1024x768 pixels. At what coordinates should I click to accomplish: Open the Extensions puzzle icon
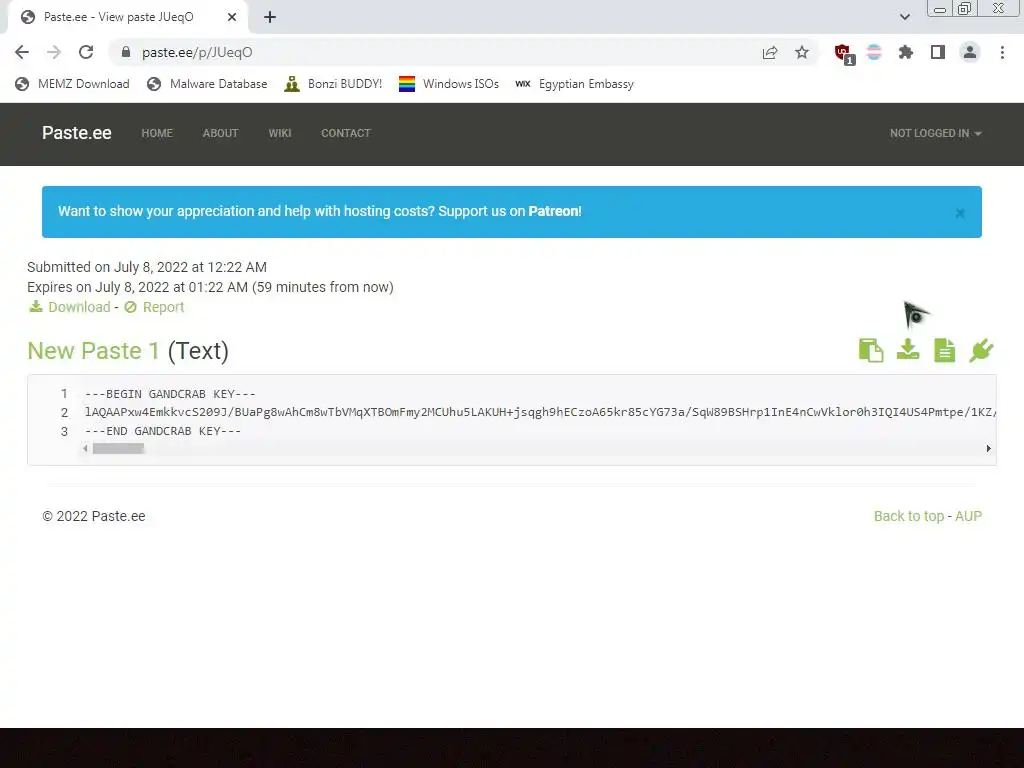pos(906,52)
